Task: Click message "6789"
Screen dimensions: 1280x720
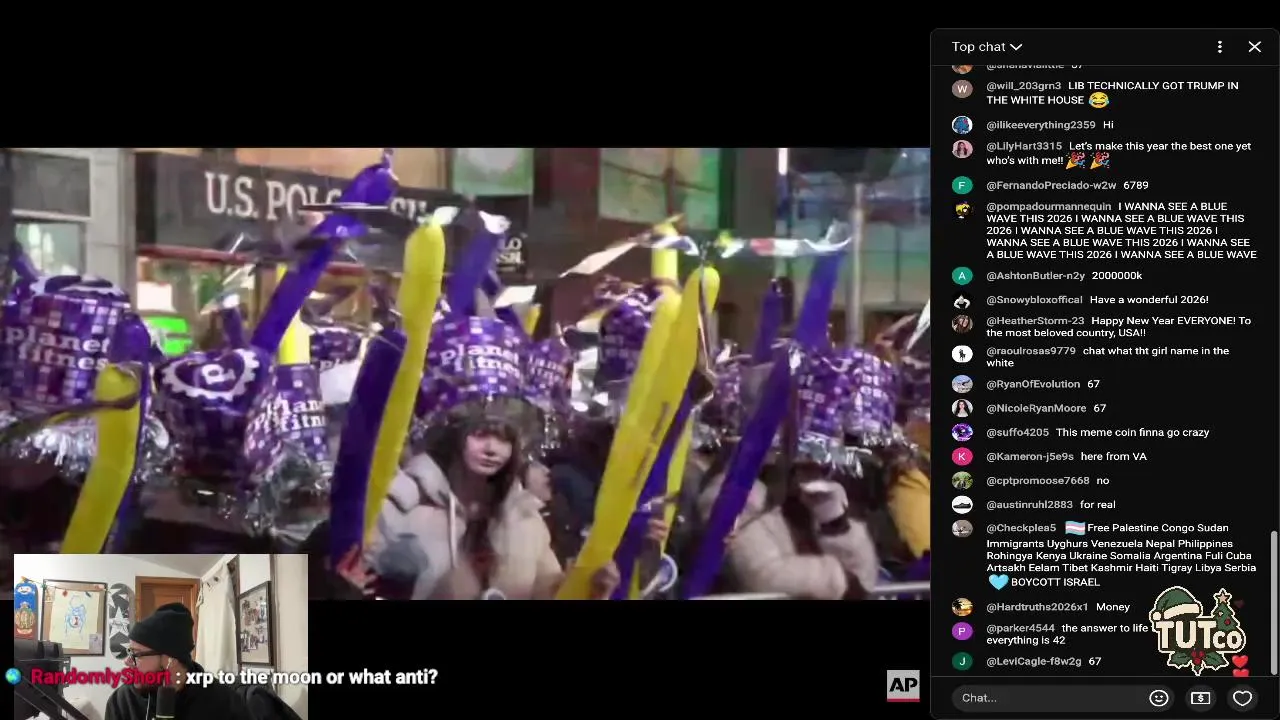Action: (1135, 185)
